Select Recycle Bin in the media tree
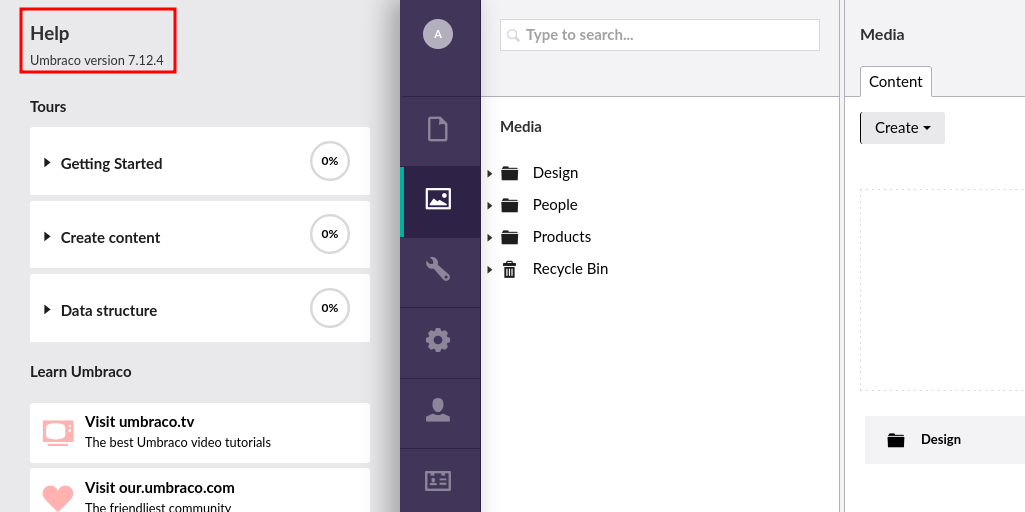The width and height of the screenshot is (1025, 512). click(x=570, y=269)
